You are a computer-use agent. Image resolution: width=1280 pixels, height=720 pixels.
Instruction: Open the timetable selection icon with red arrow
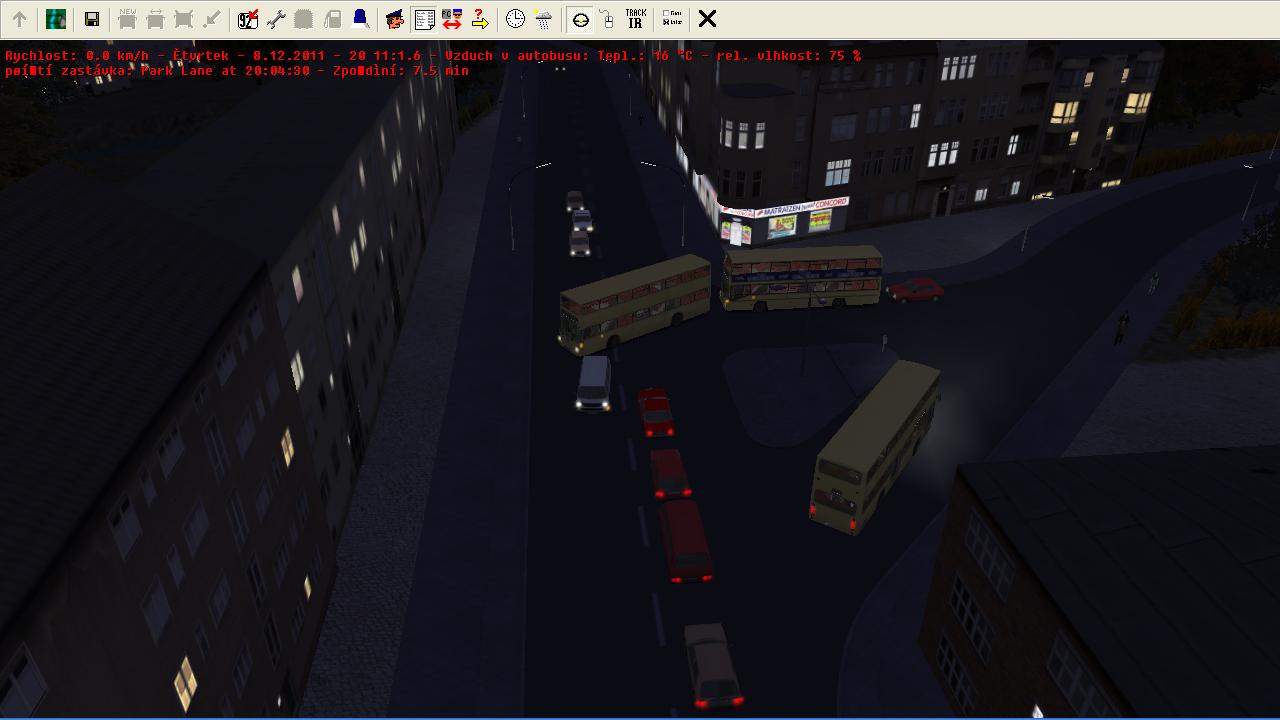[x=248, y=19]
